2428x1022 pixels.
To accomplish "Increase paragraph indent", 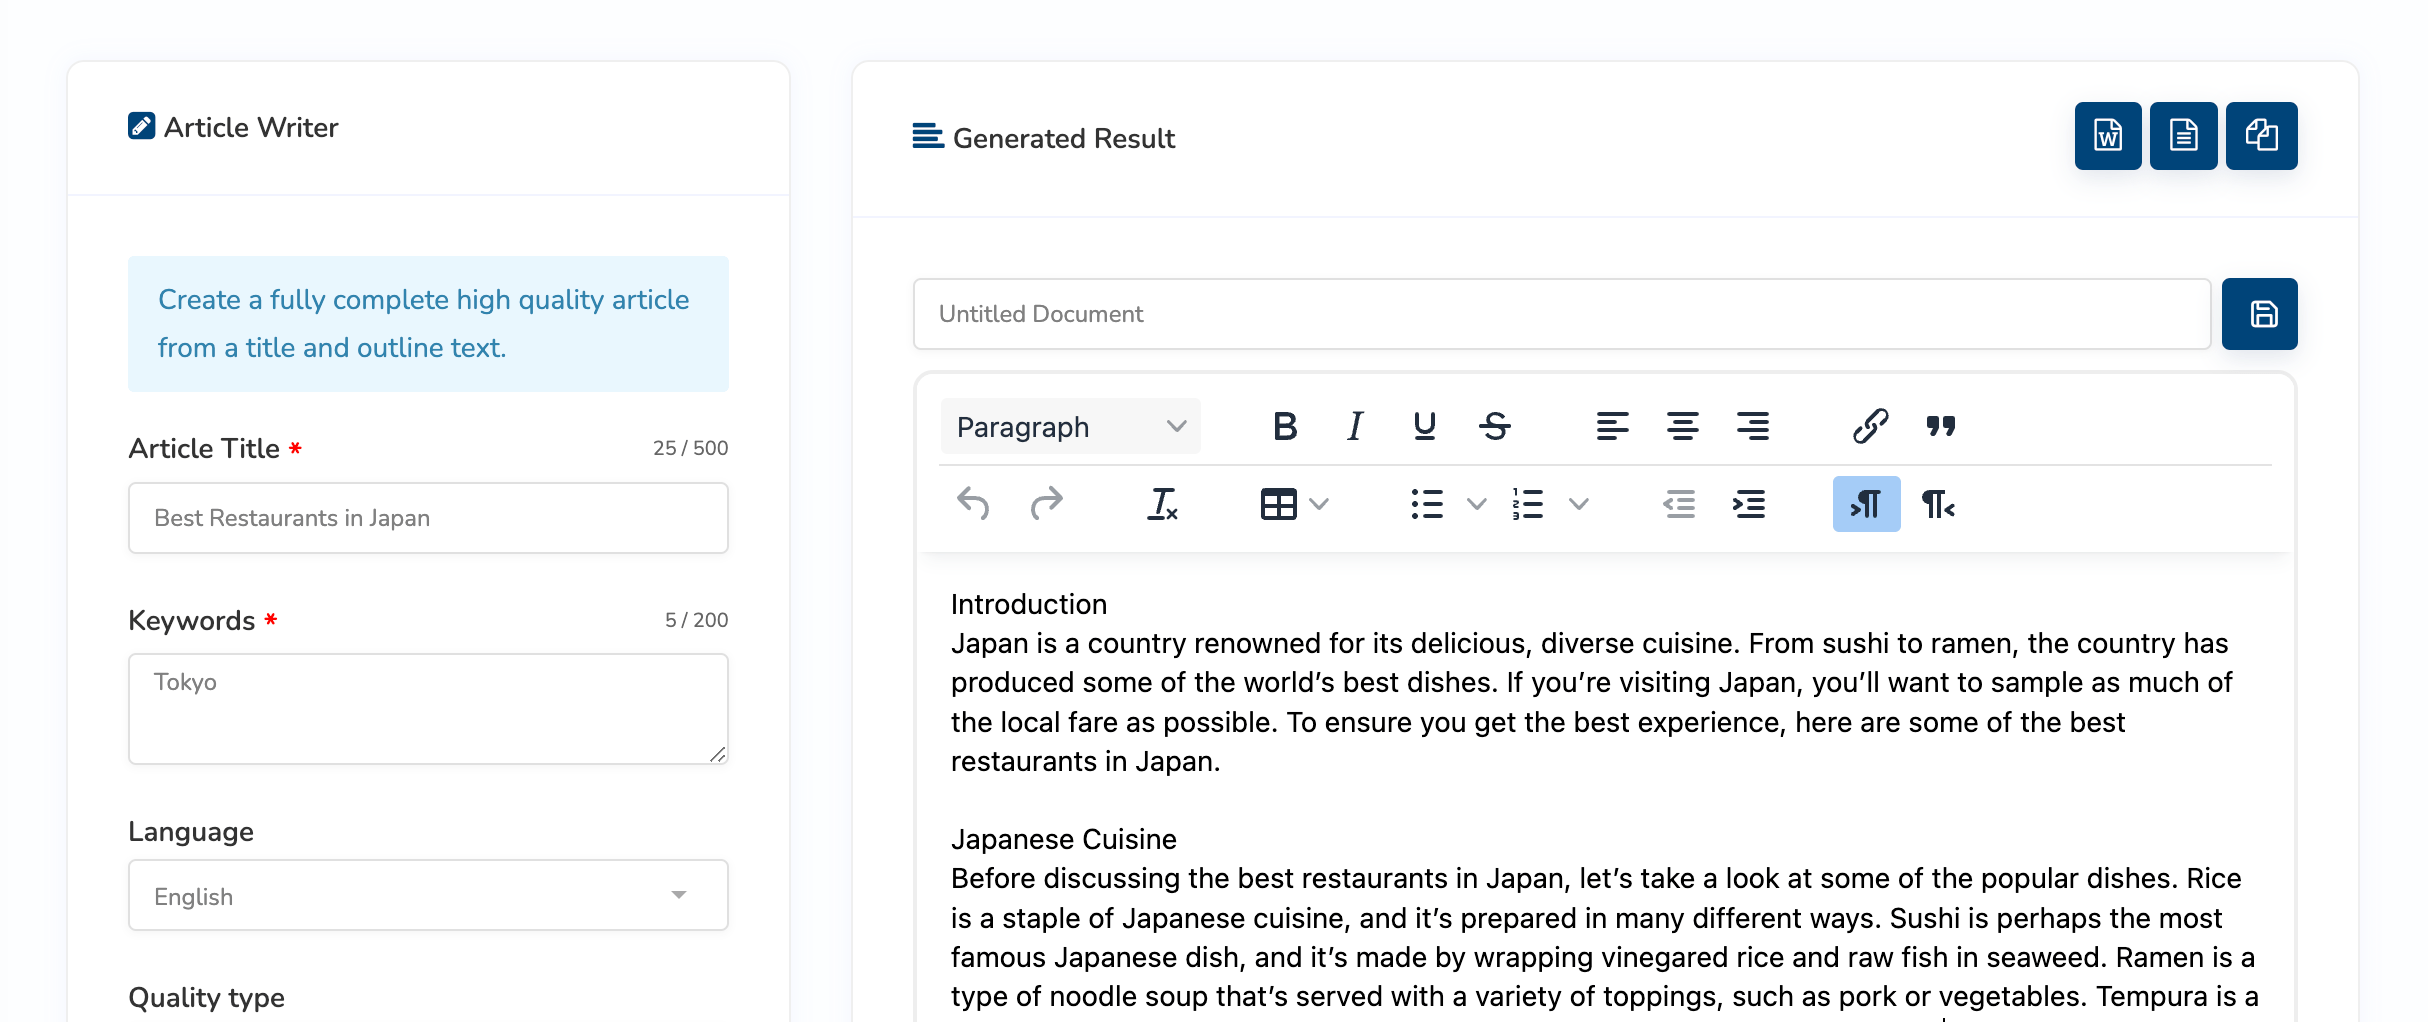I will click(1749, 504).
